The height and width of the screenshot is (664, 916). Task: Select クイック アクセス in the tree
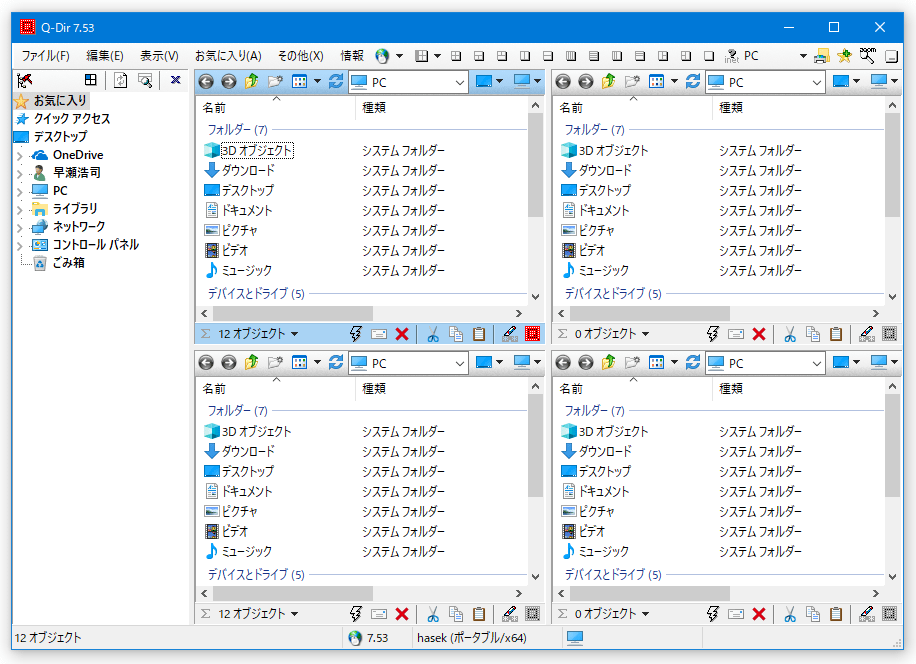click(x=72, y=119)
